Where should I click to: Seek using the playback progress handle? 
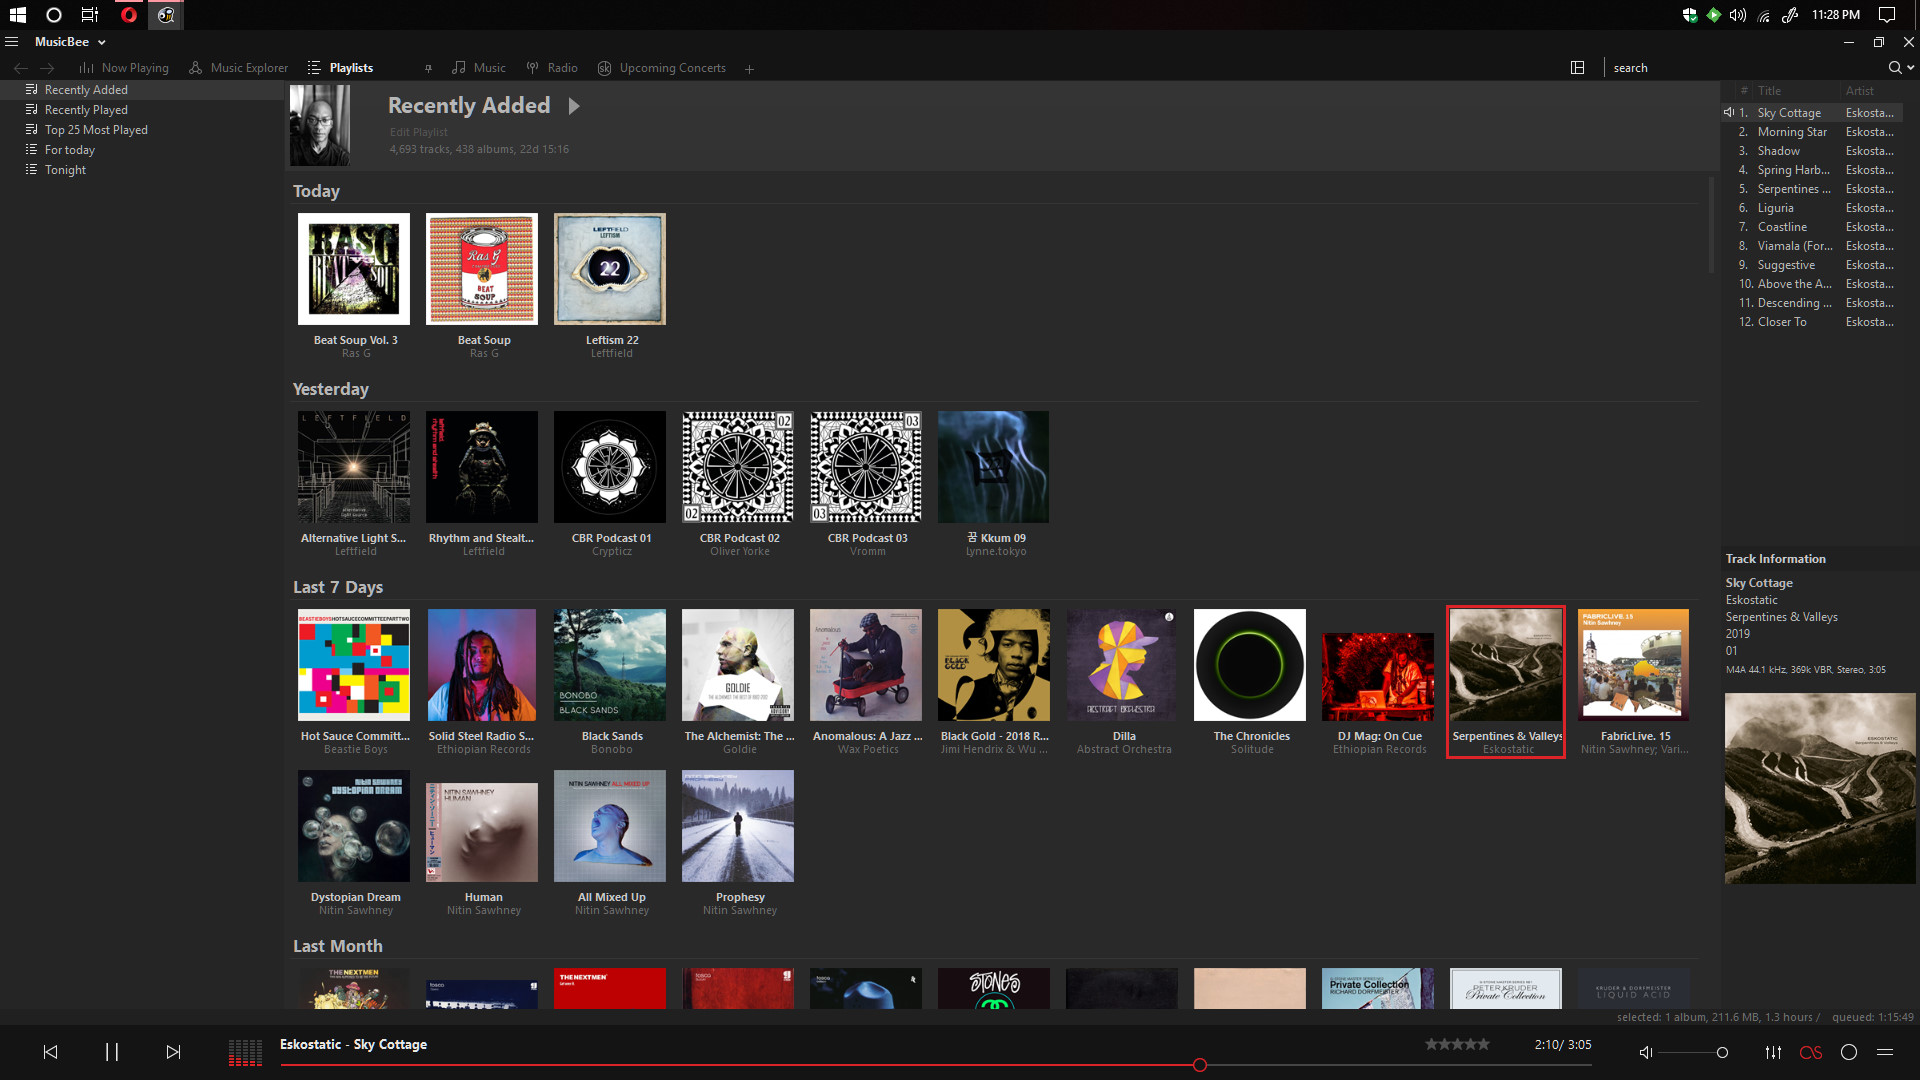click(x=1200, y=1065)
